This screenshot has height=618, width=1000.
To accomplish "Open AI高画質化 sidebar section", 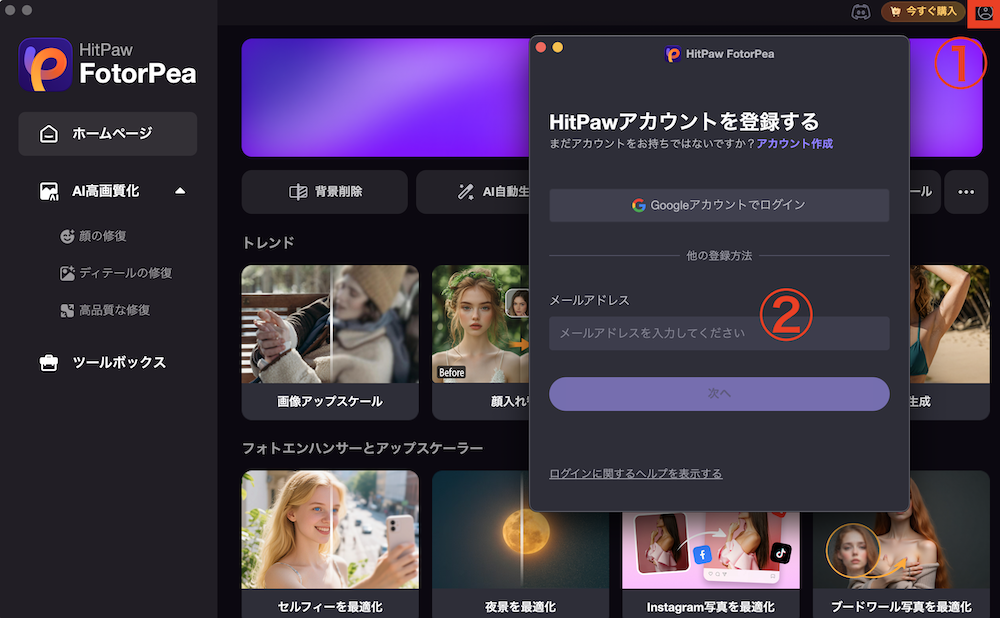I will pos(108,191).
